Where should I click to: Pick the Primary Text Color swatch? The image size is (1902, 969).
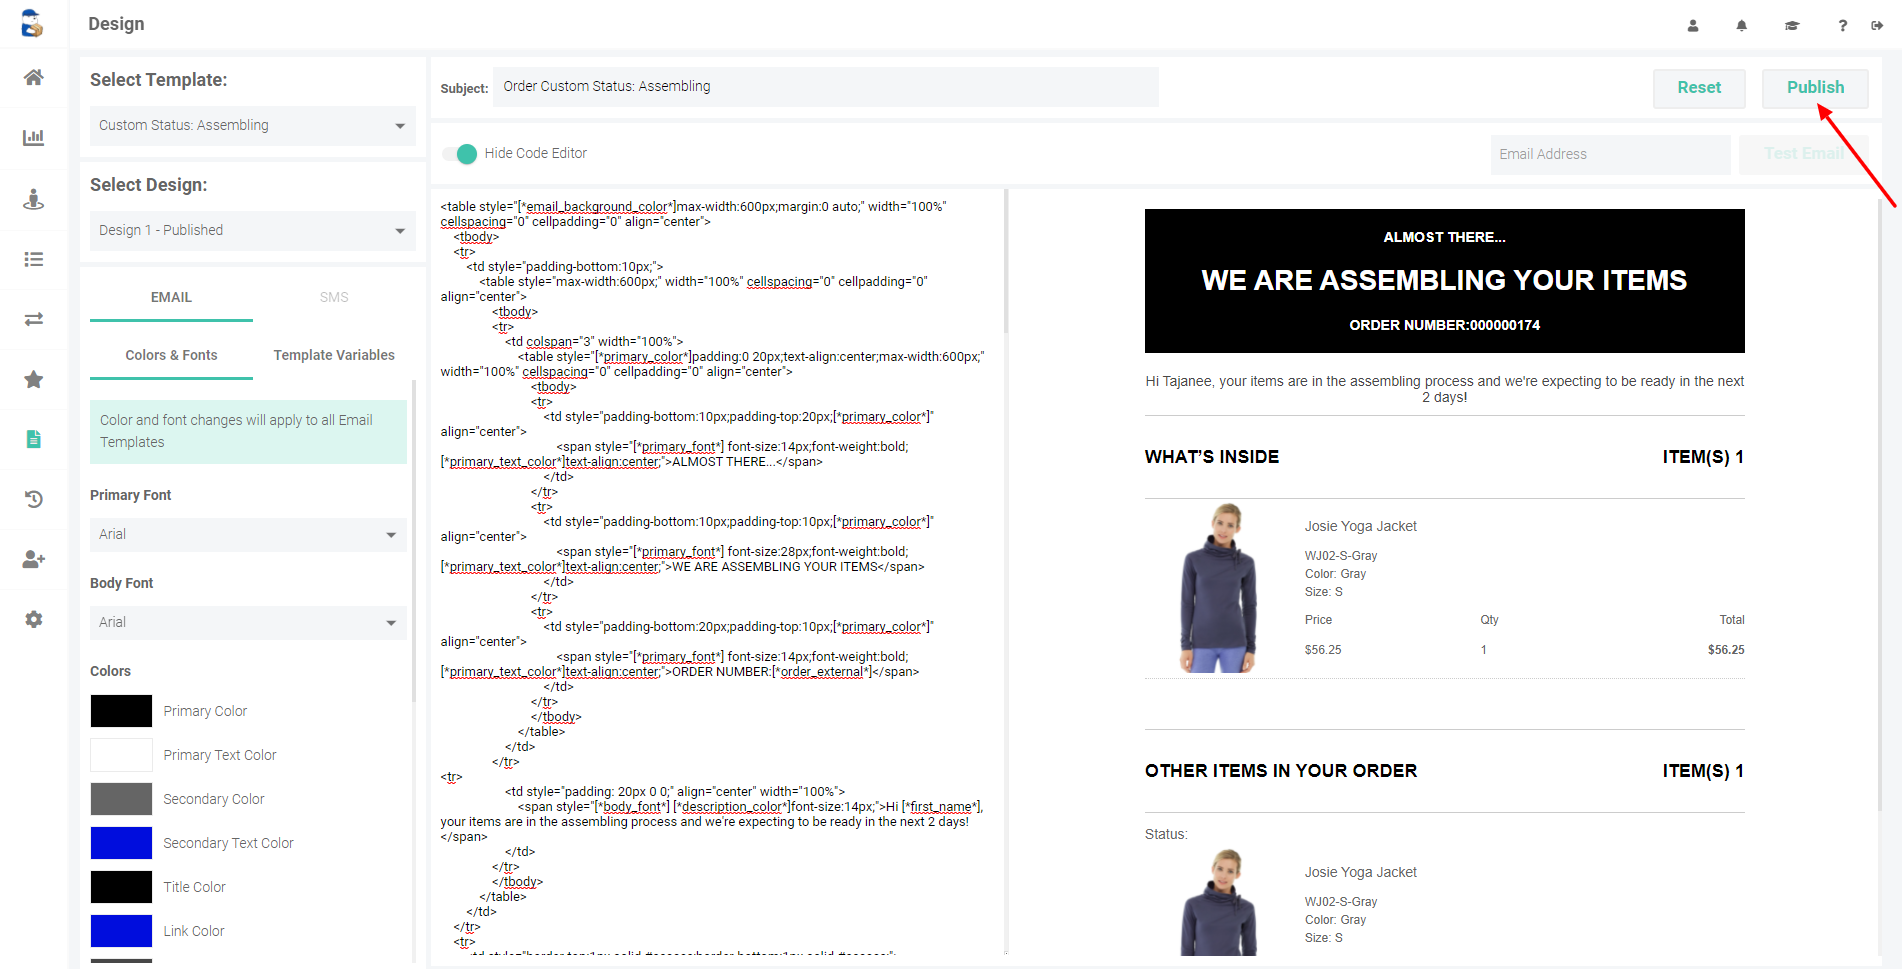121,755
